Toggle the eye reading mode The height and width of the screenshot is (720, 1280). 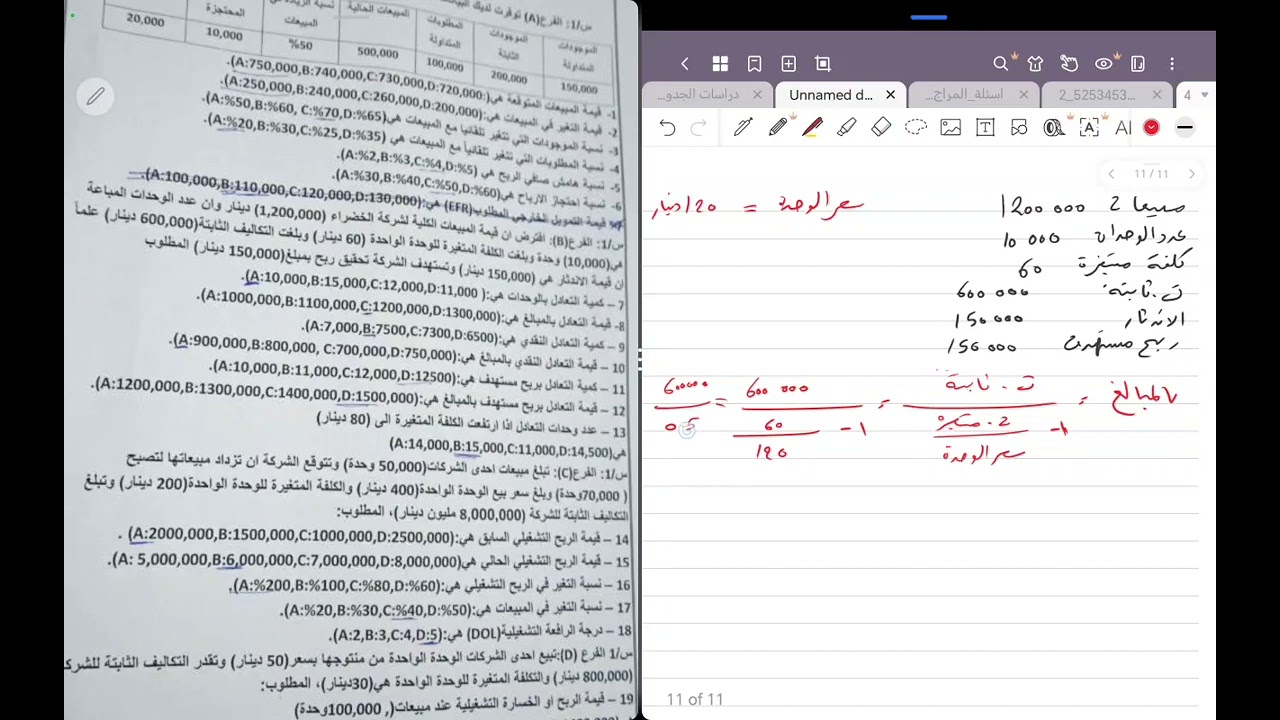coord(1104,64)
